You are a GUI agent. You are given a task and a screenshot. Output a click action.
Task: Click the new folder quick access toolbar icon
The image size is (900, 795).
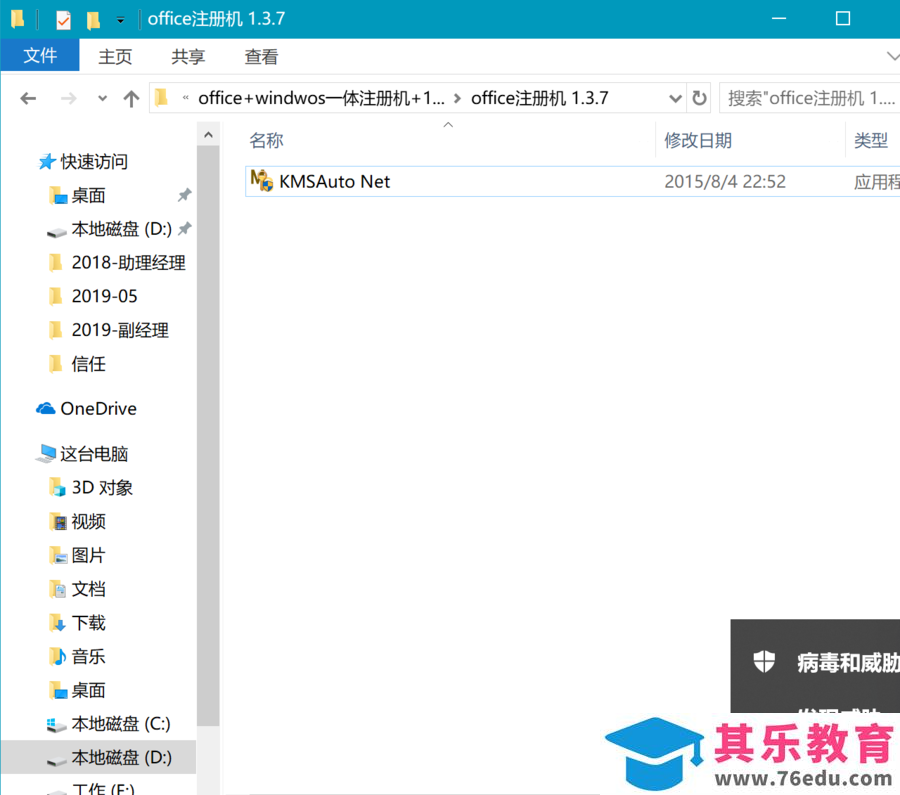point(93,20)
